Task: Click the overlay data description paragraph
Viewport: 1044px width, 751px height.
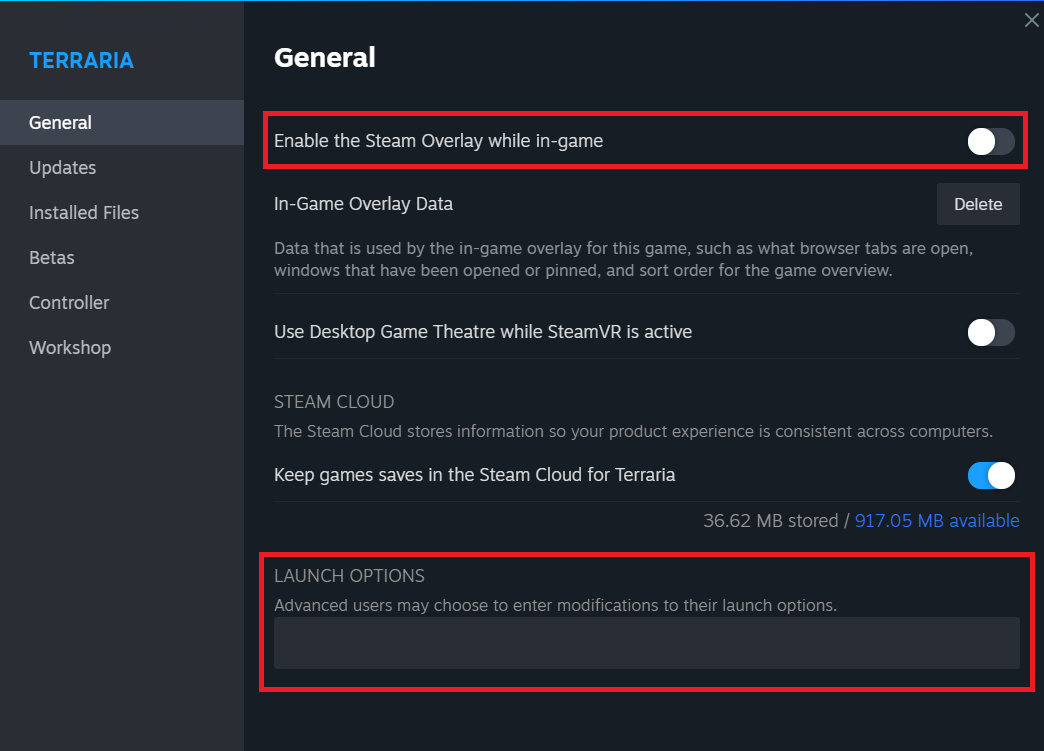Action: (624, 259)
